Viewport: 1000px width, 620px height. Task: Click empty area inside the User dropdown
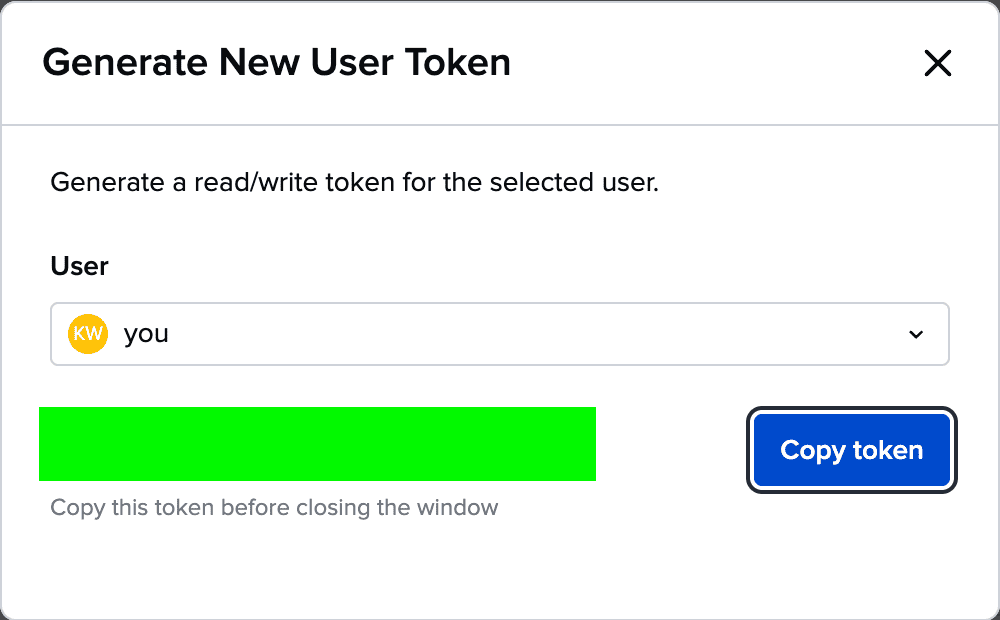(536, 334)
